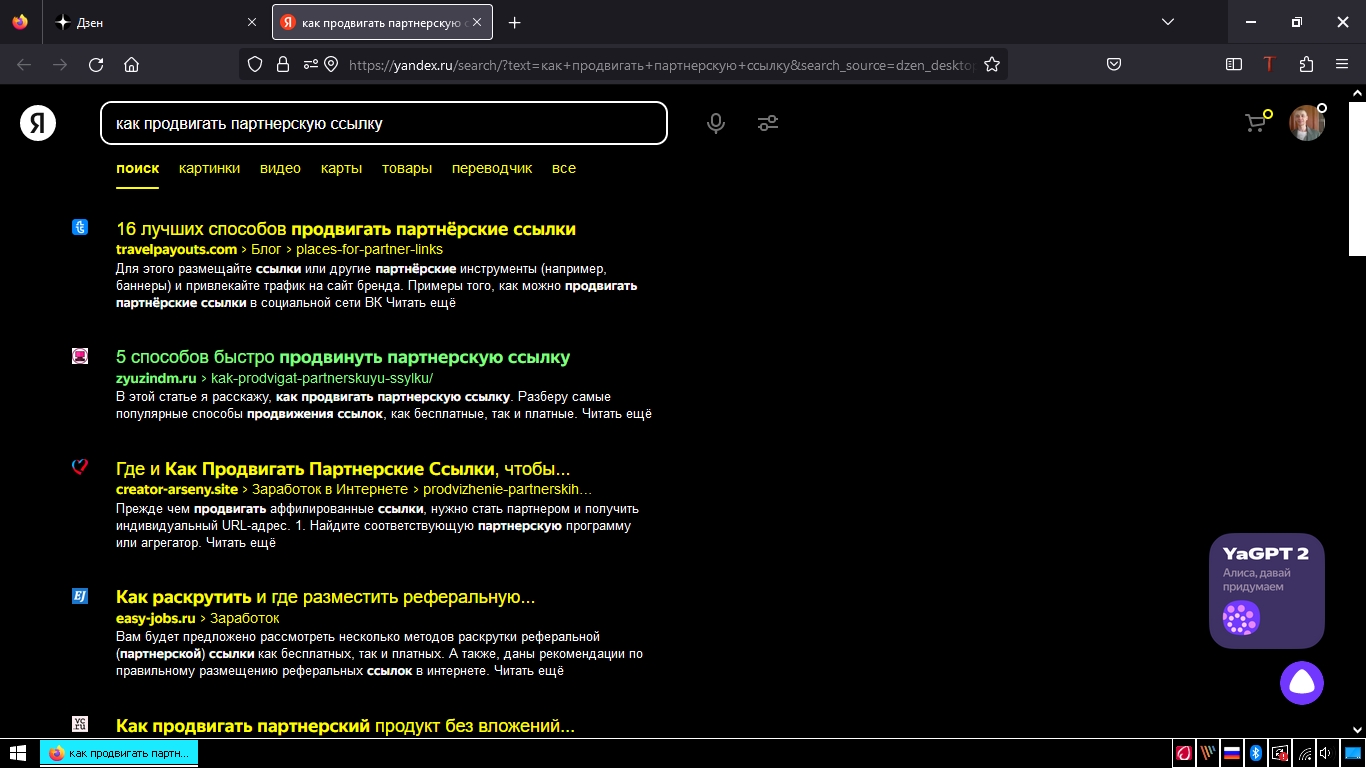Start voice search with the microphone
Viewport: 1366px width, 768px height.
(716, 123)
